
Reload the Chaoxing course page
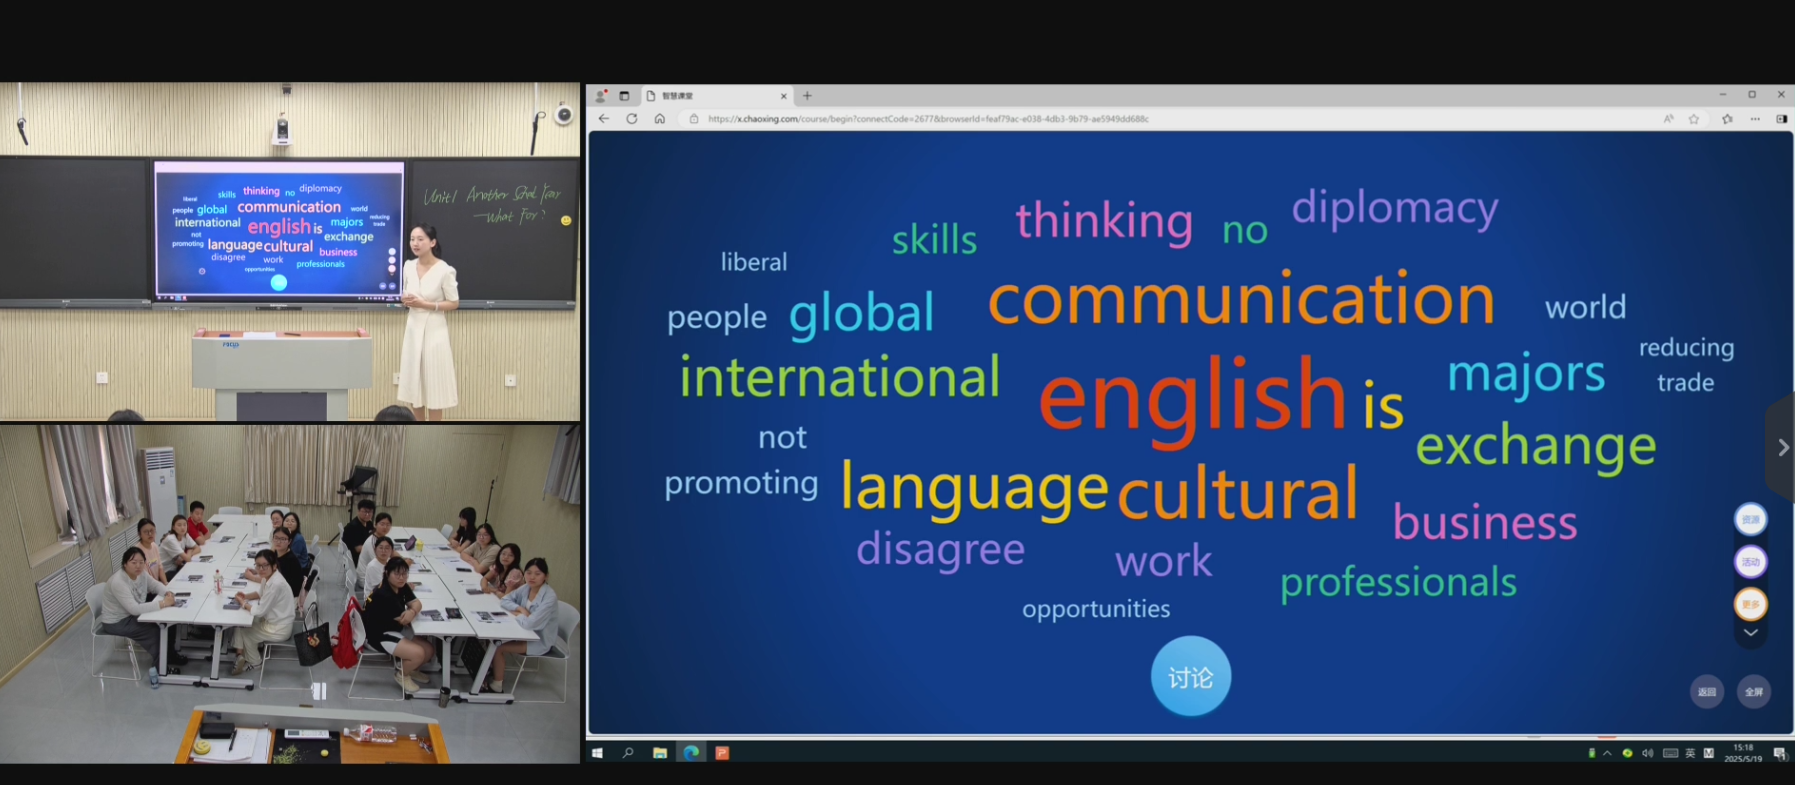click(x=632, y=118)
